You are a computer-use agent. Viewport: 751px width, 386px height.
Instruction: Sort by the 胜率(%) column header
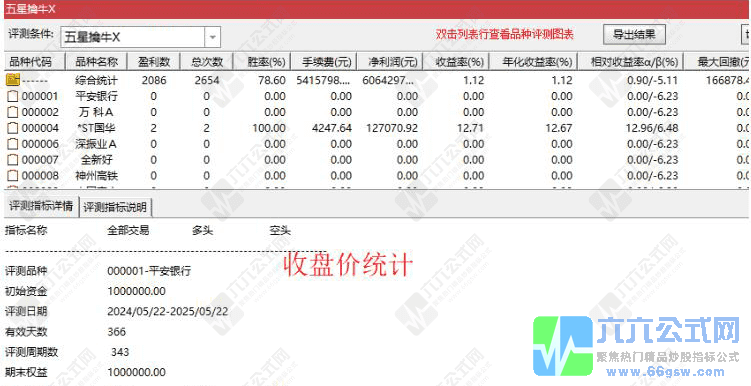coord(262,62)
